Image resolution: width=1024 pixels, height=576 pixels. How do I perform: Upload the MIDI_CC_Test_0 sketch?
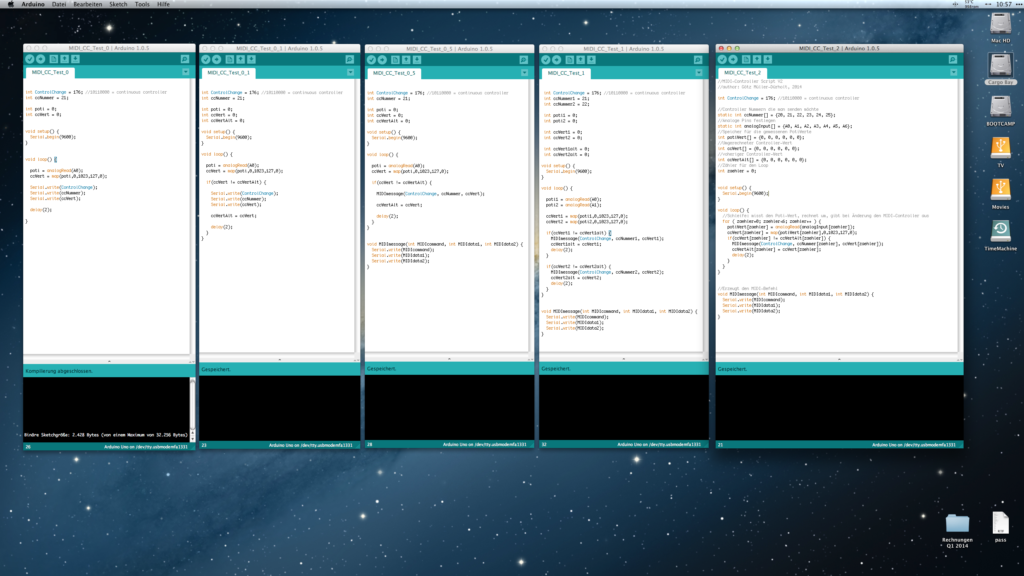point(41,59)
